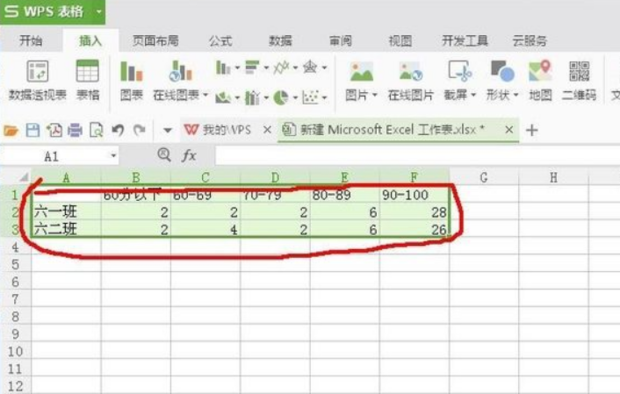Add a new document tab with plus

(x=532, y=130)
